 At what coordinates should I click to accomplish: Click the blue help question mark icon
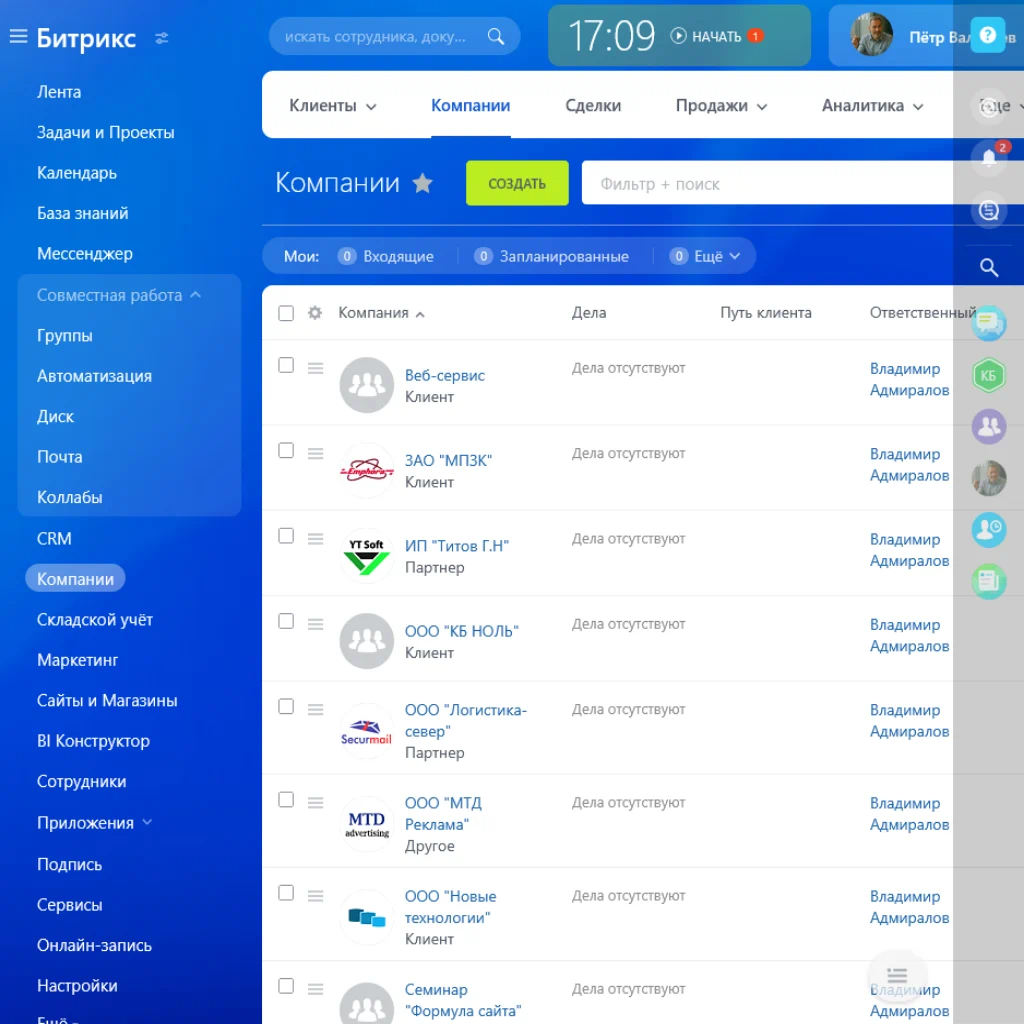[988, 35]
